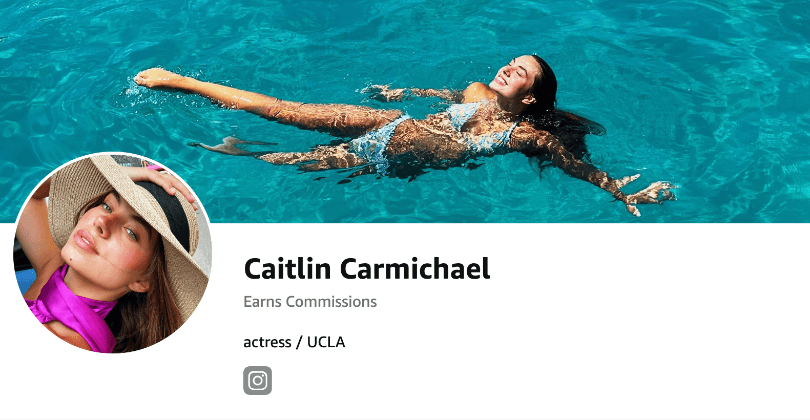This screenshot has width=810, height=420.
Task: Click the Caitlin Carmichael name heading
Action: tap(367, 269)
